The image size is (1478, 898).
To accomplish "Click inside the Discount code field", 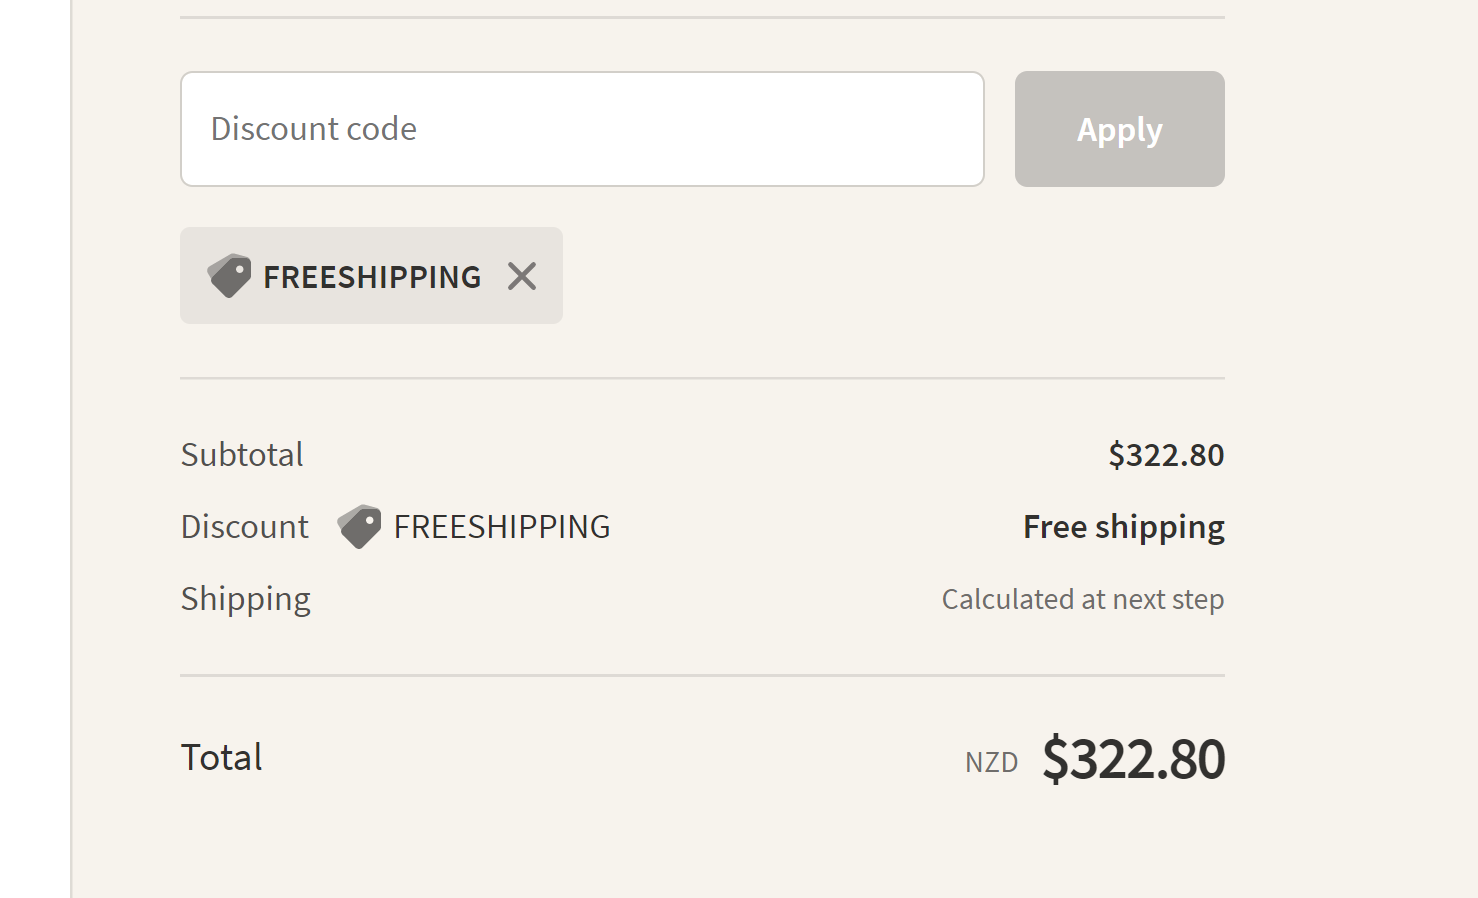I will click(582, 128).
